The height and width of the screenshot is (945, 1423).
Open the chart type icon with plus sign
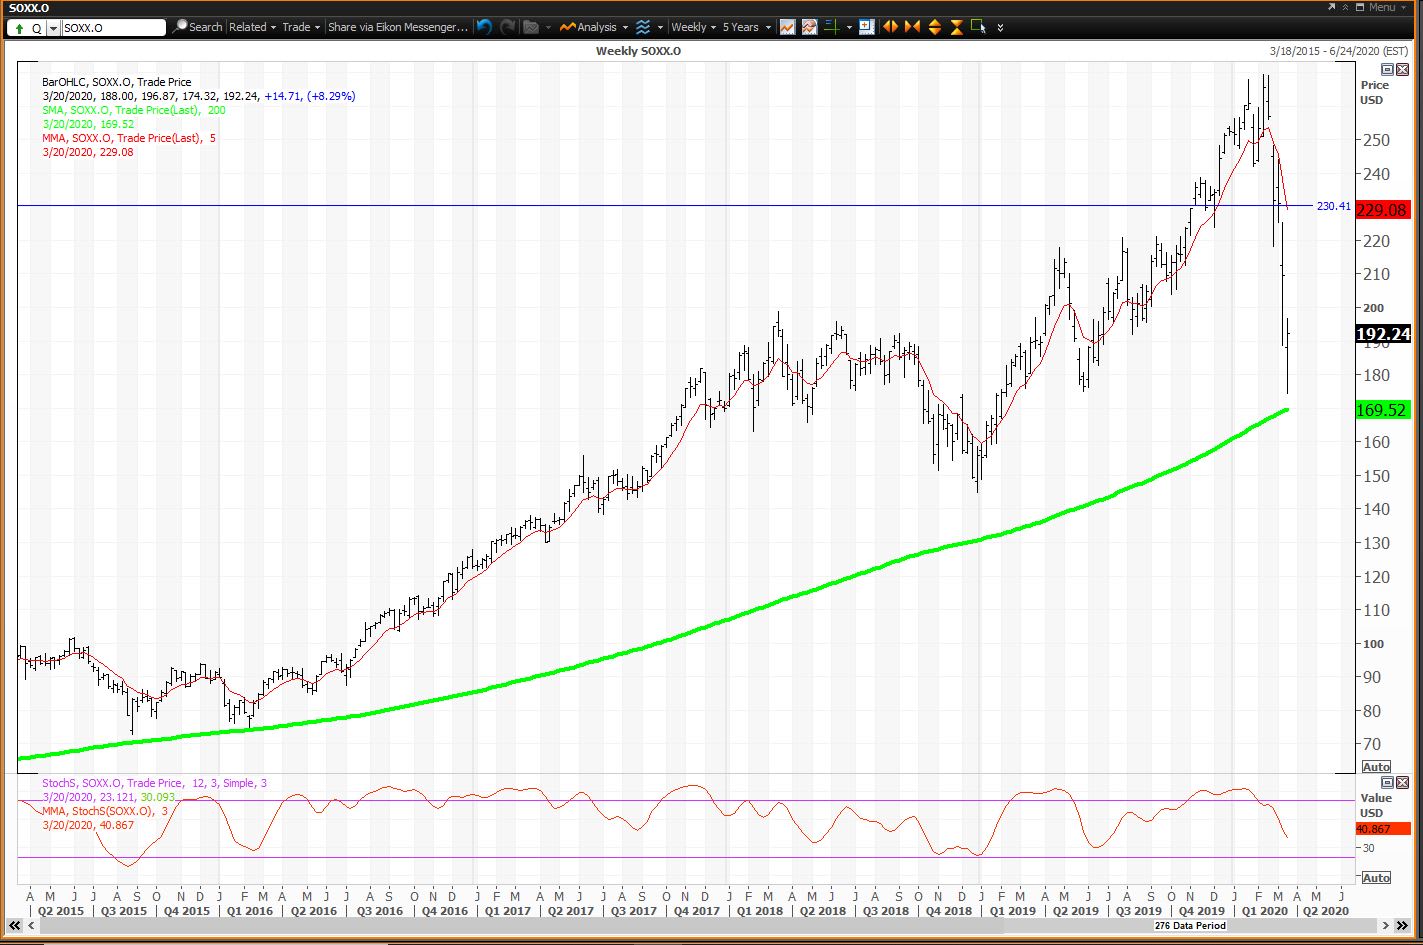tap(866, 27)
